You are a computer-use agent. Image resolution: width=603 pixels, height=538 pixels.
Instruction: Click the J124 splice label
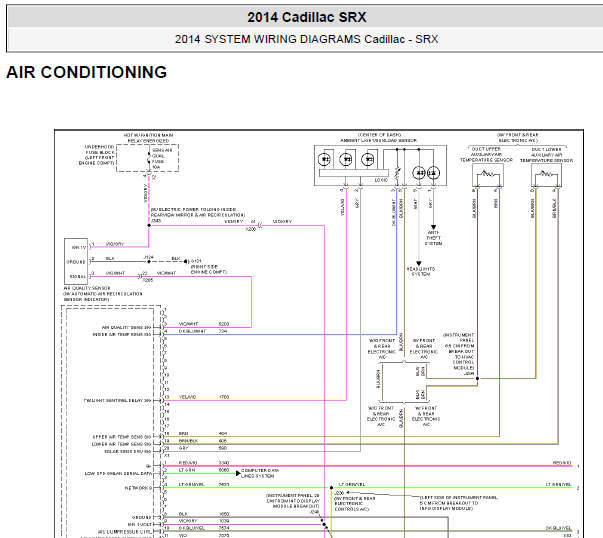tap(148, 257)
